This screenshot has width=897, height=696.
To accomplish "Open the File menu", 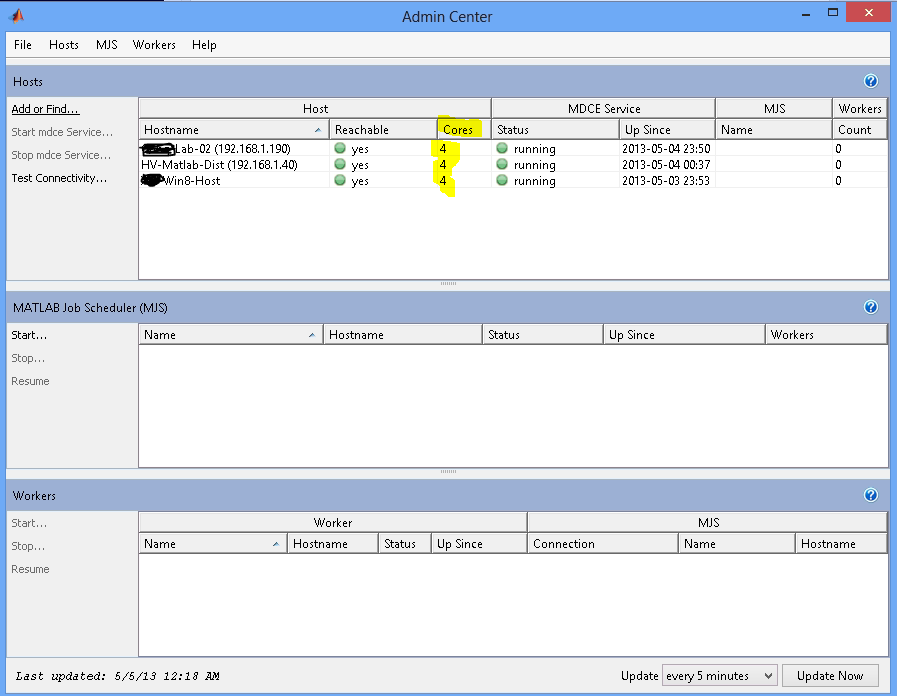I will point(23,45).
